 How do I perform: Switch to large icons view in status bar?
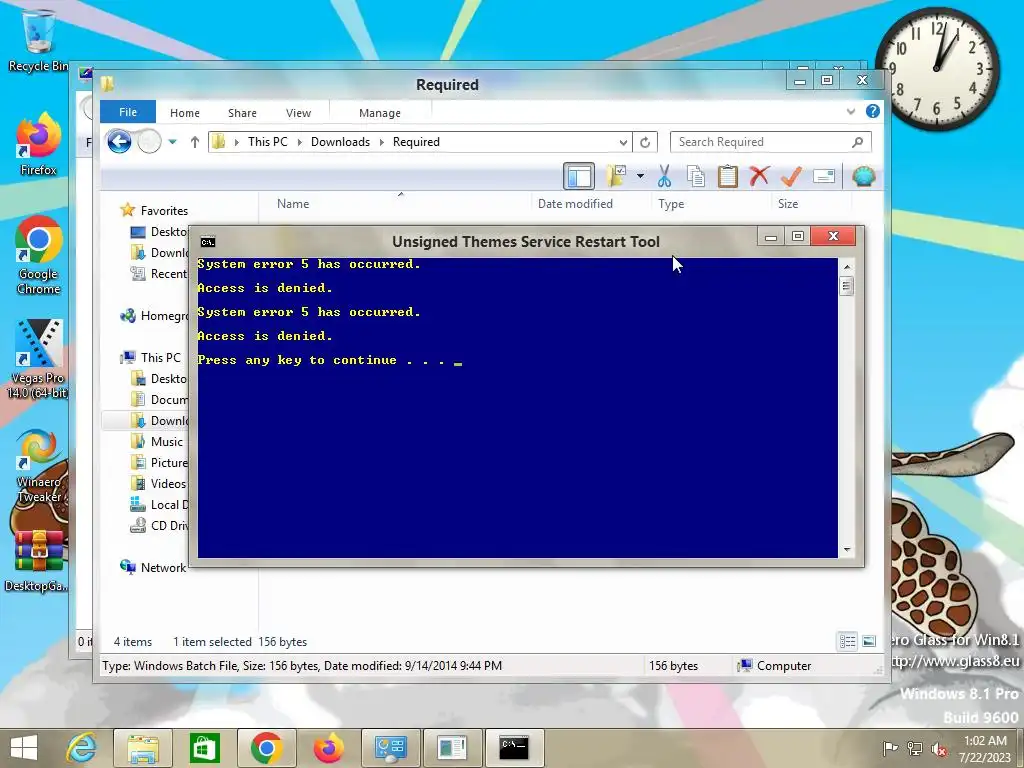(x=869, y=641)
